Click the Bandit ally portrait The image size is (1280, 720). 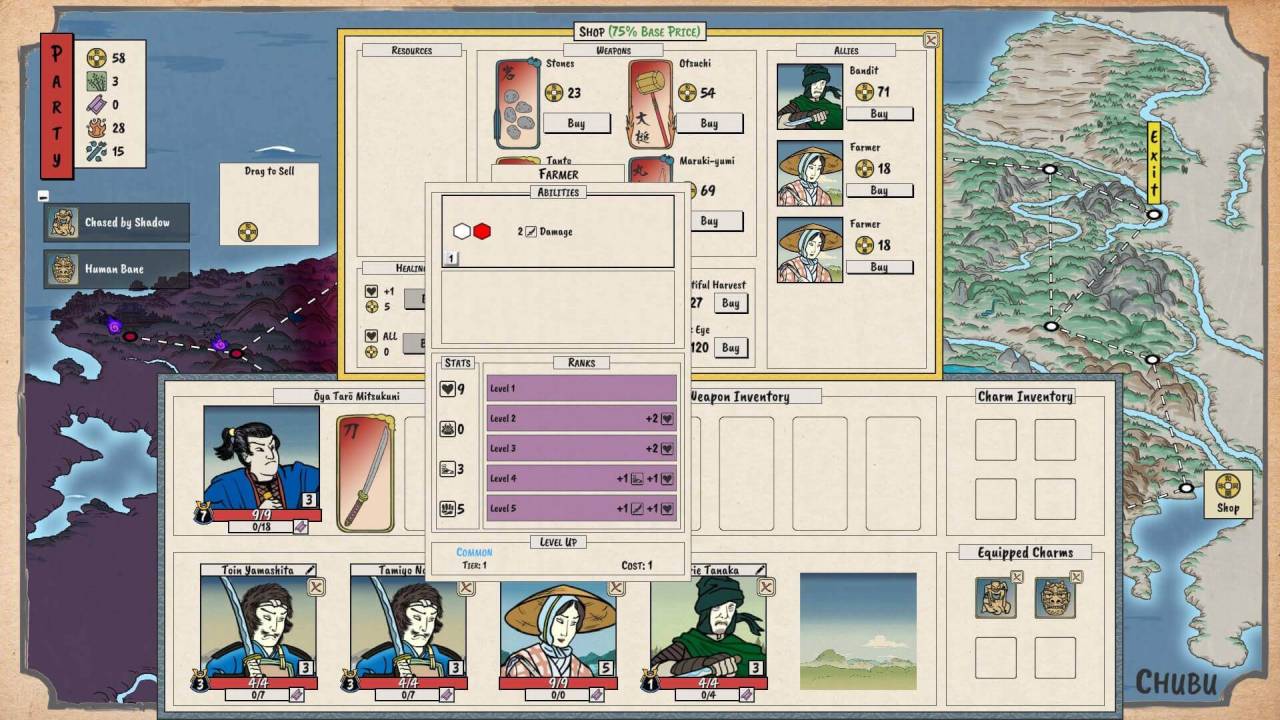[810, 97]
